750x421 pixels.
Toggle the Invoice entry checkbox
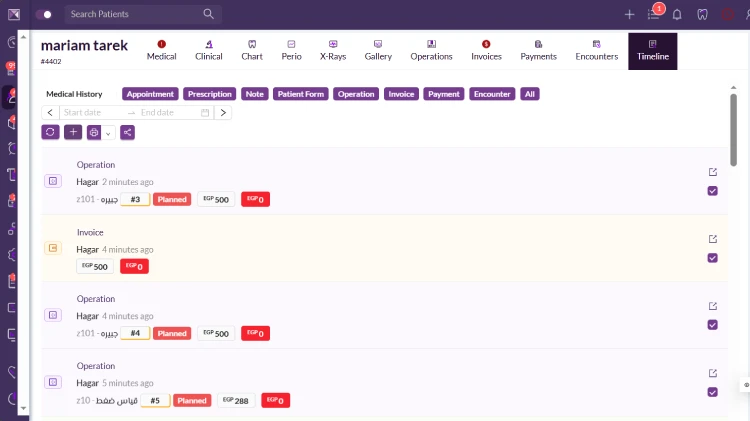click(x=712, y=258)
